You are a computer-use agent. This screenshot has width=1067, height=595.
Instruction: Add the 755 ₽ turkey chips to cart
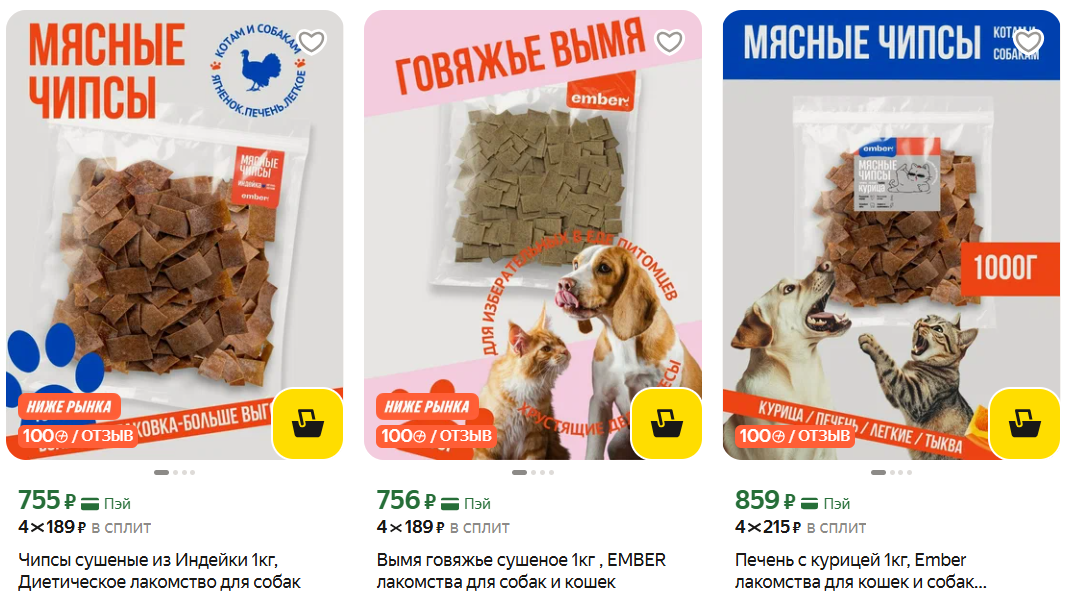coord(308,423)
